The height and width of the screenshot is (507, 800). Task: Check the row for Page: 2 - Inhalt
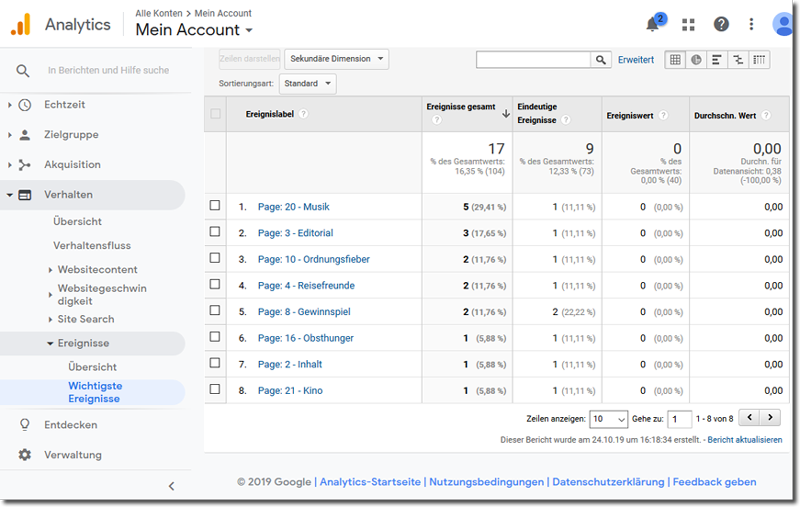pyautogui.click(x=215, y=363)
